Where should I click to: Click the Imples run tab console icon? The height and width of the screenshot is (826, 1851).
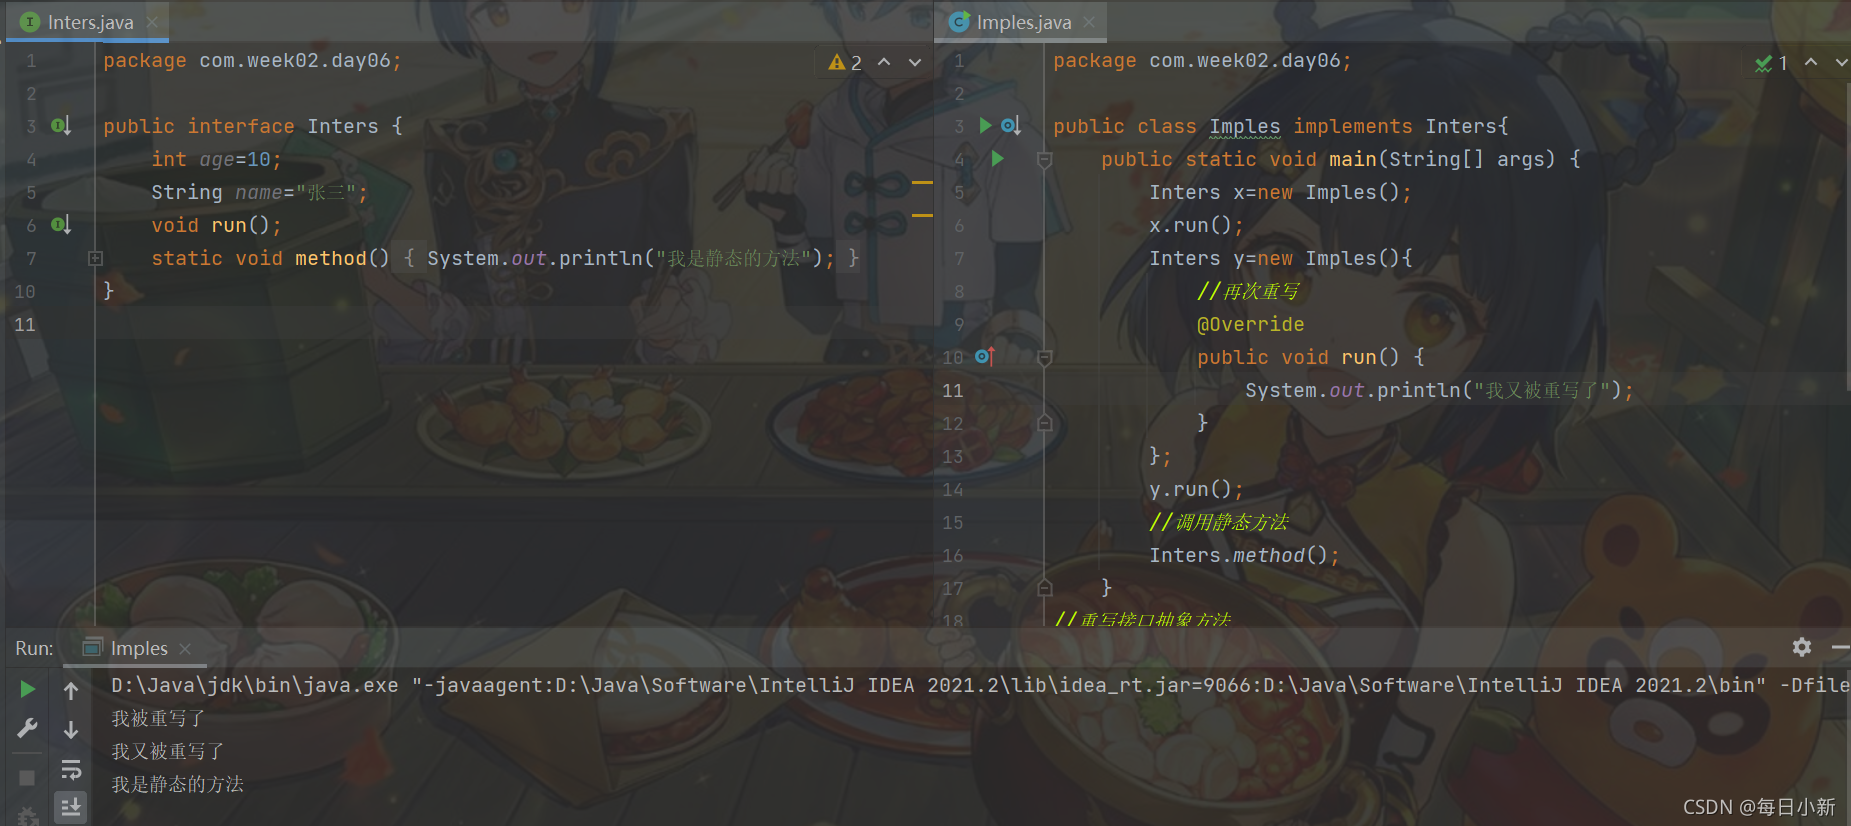pos(92,648)
